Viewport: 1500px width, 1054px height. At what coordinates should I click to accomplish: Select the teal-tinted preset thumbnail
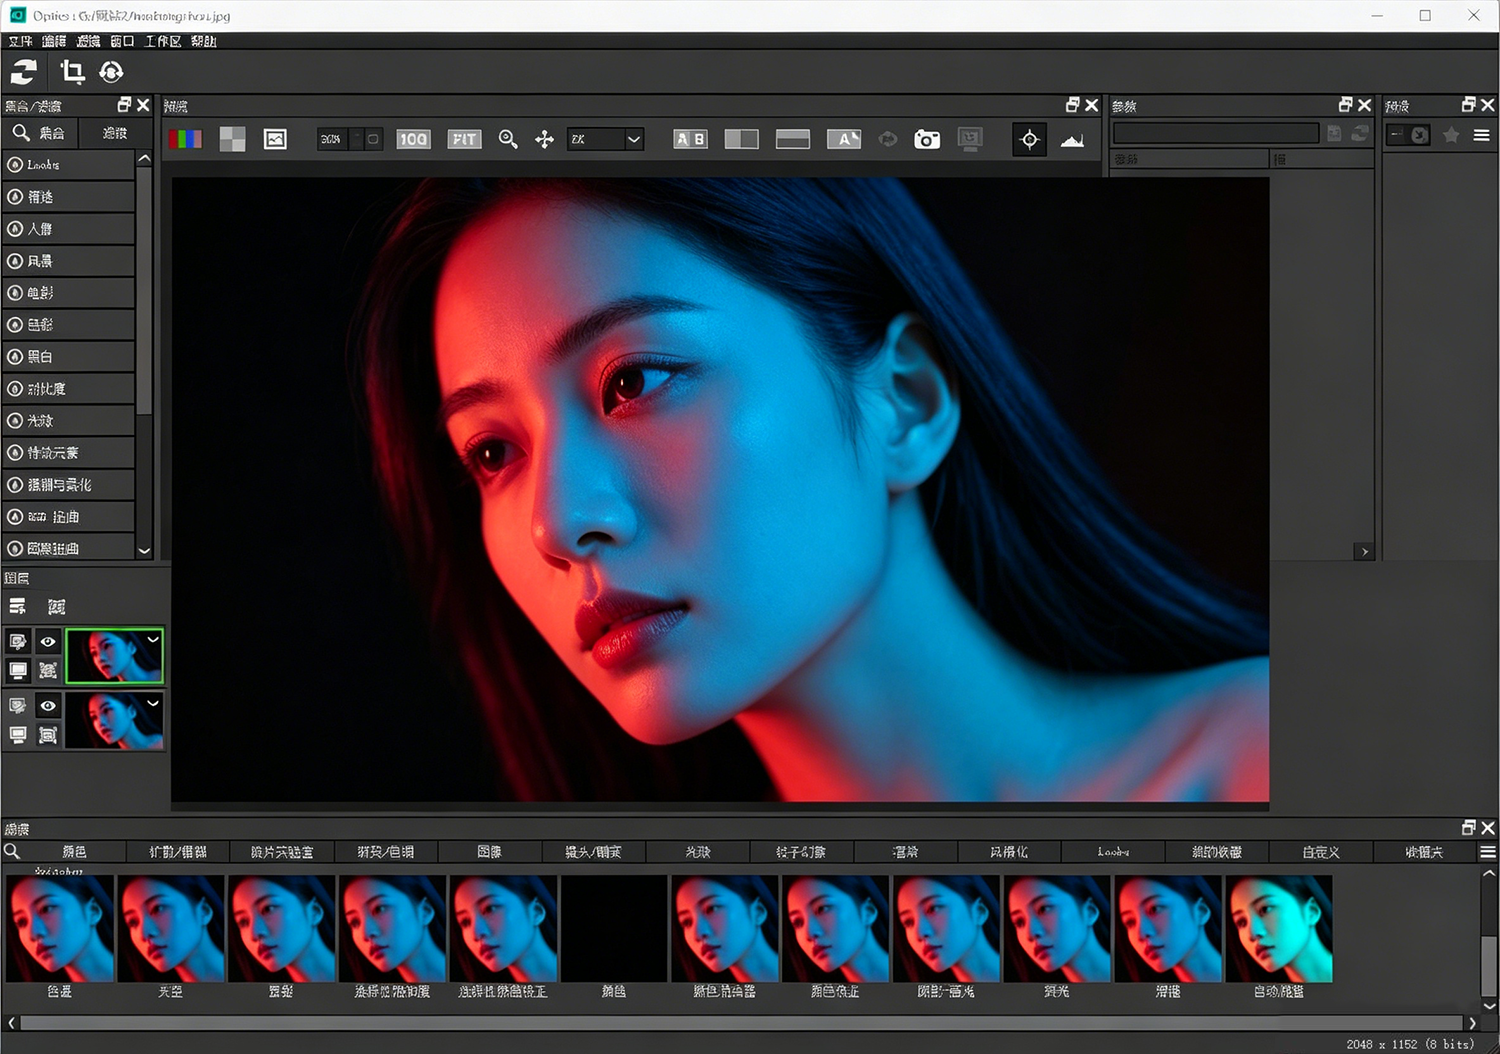(x=1279, y=928)
